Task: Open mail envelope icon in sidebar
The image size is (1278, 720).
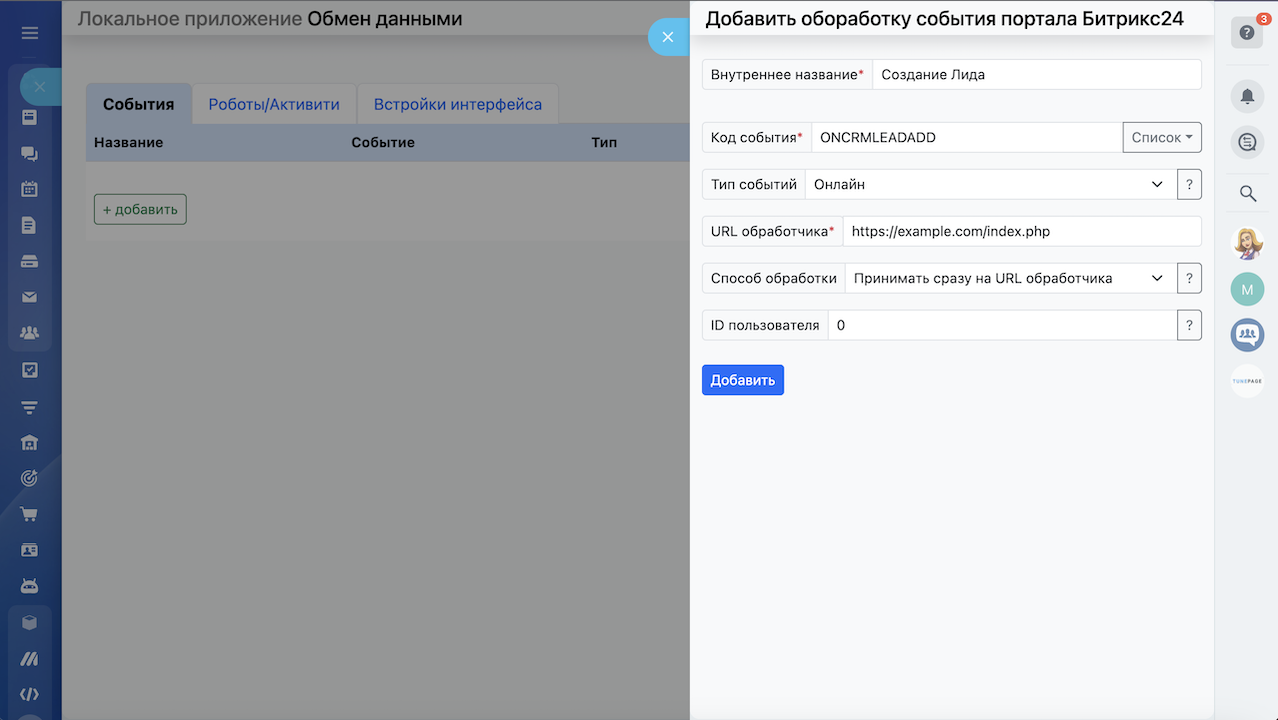Action: click(x=30, y=297)
